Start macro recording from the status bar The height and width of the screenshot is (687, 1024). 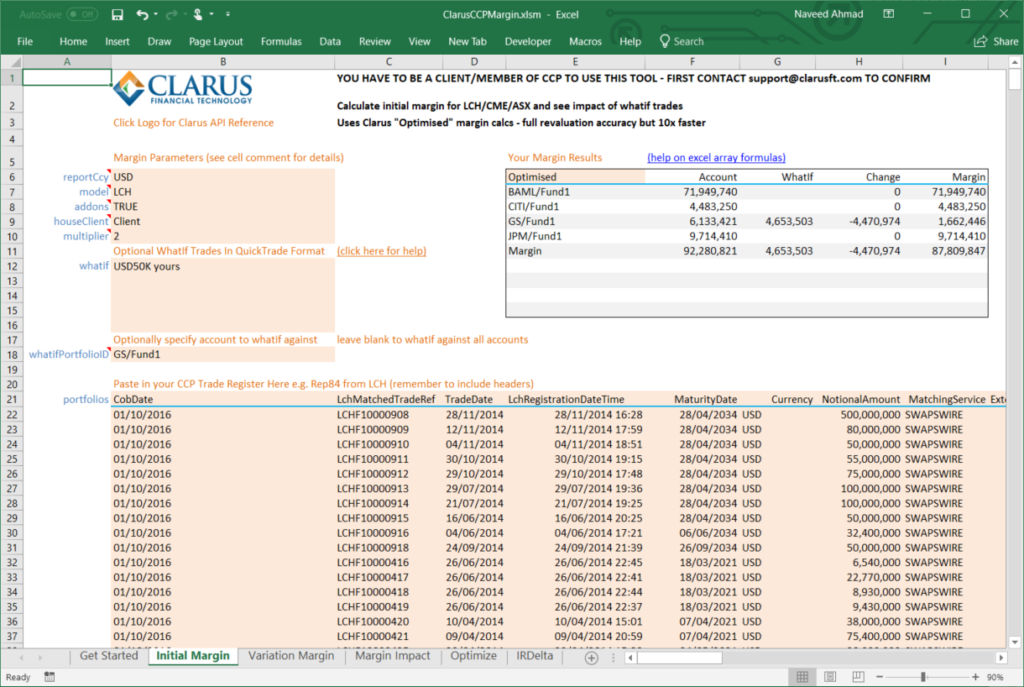50,677
